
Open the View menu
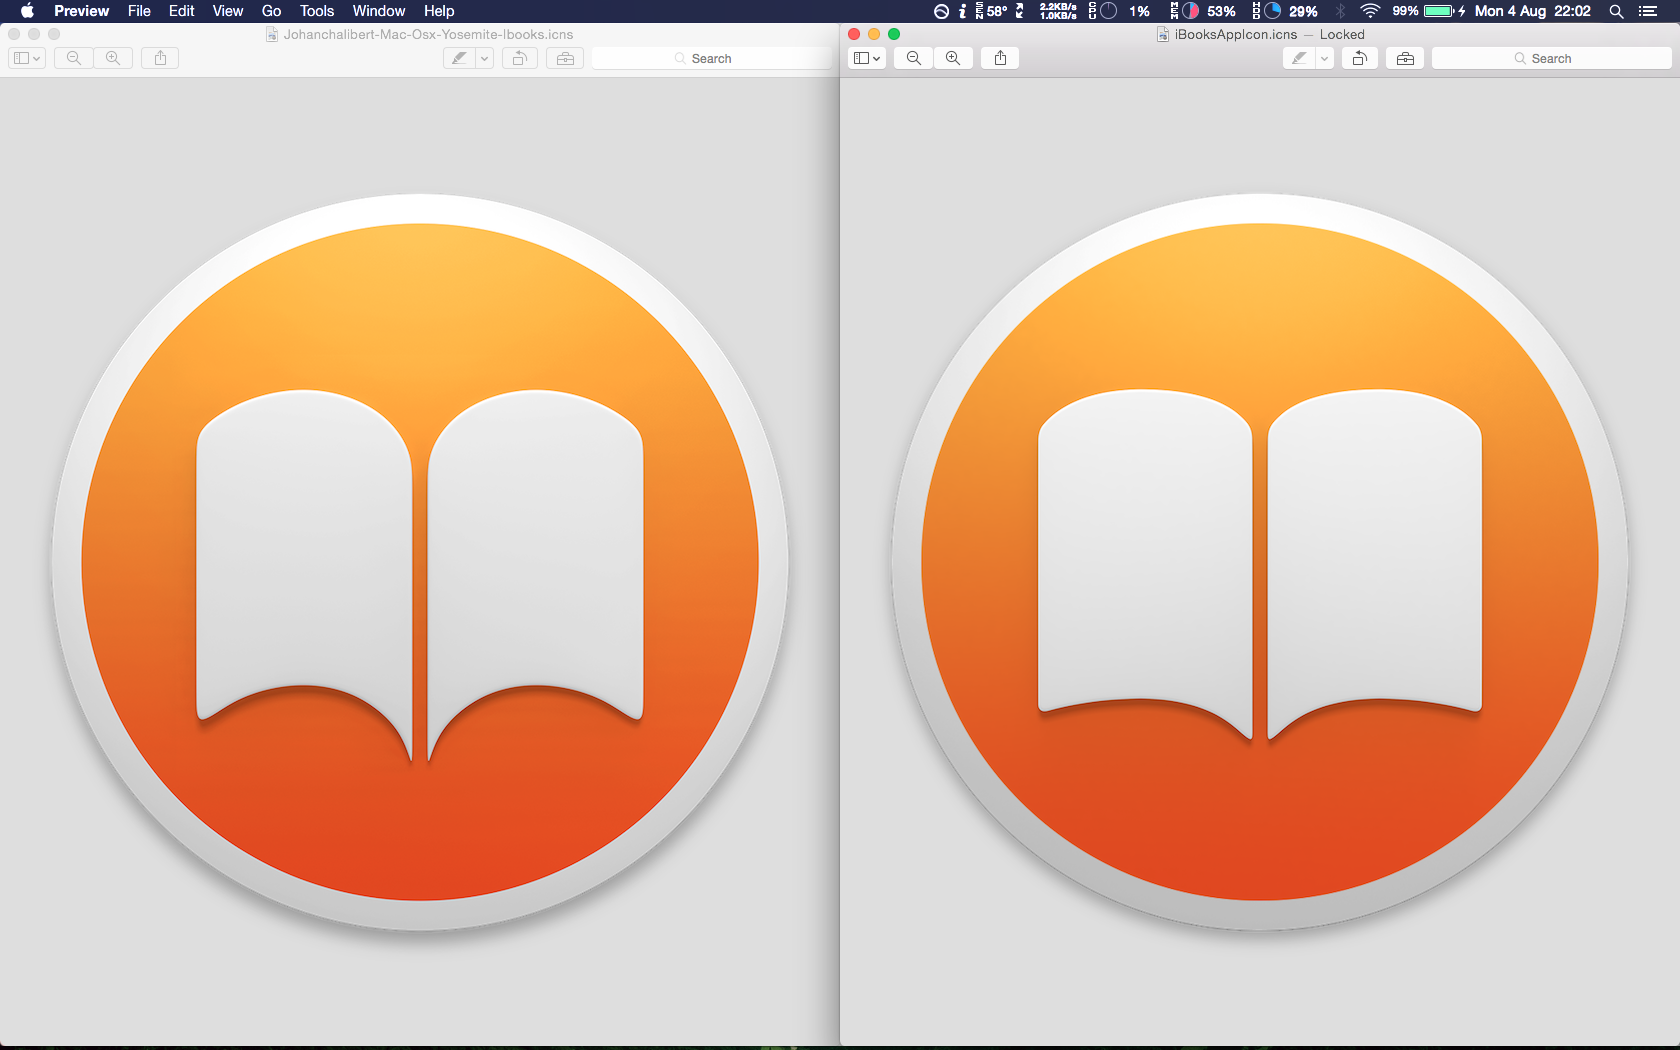pos(228,11)
